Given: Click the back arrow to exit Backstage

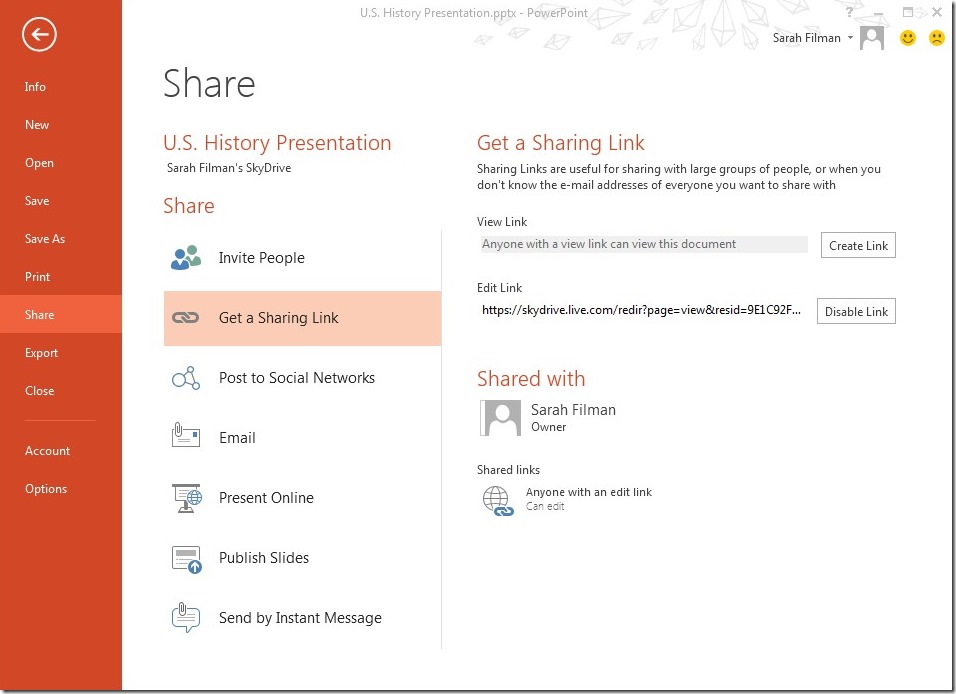Looking at the screenshot, I should tap(39, 34).
